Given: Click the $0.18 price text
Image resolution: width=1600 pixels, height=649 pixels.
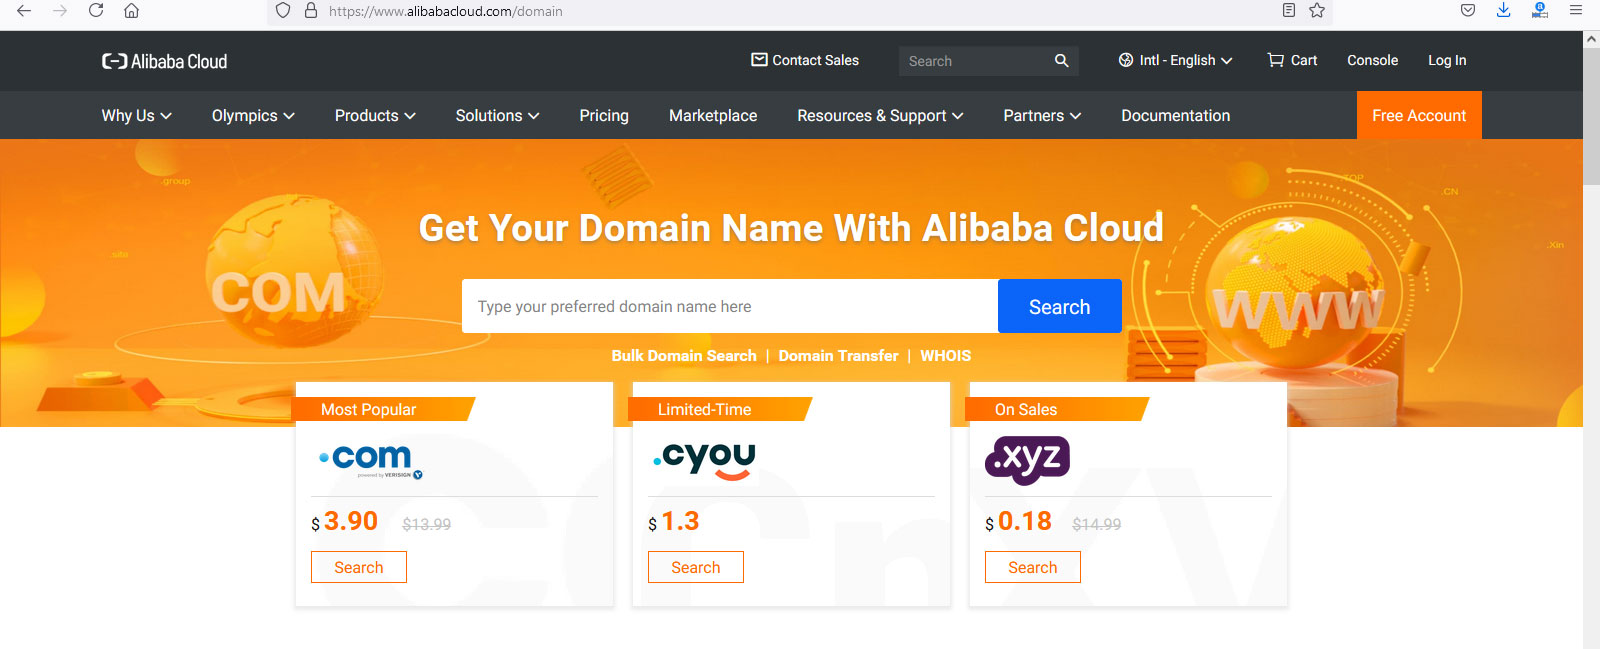Looking at the screenshot, I should [x=1018, y=522].
